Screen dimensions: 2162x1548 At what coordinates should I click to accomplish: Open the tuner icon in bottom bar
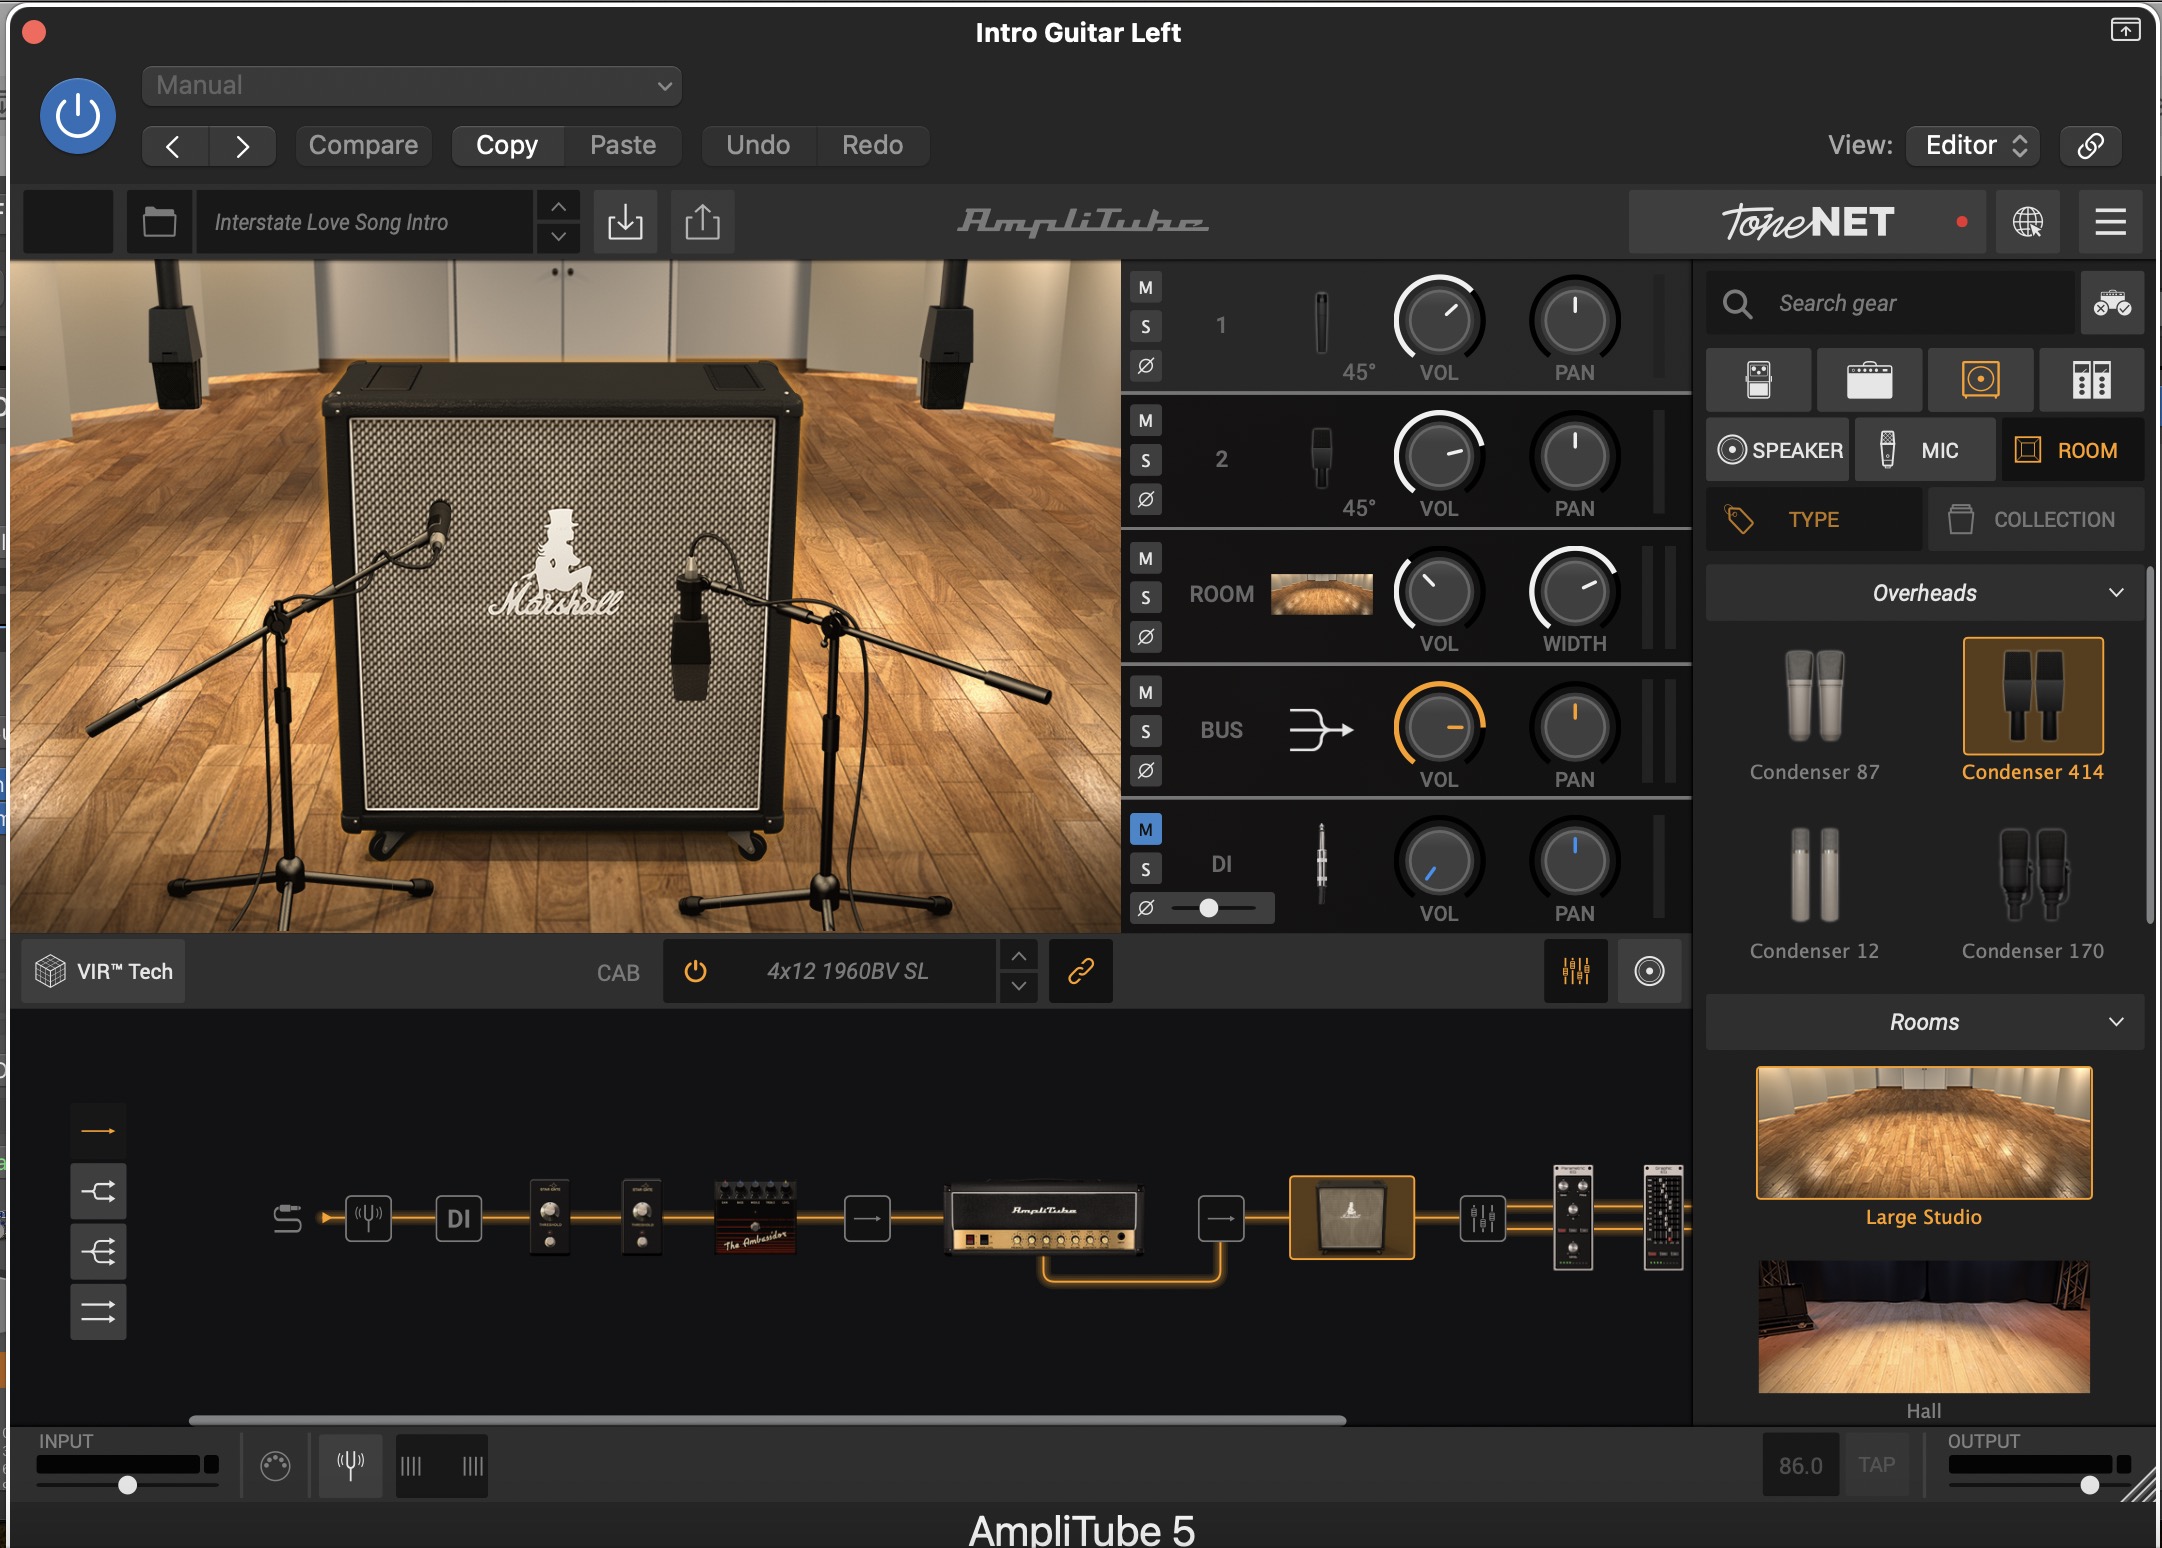click(350, 1466)
